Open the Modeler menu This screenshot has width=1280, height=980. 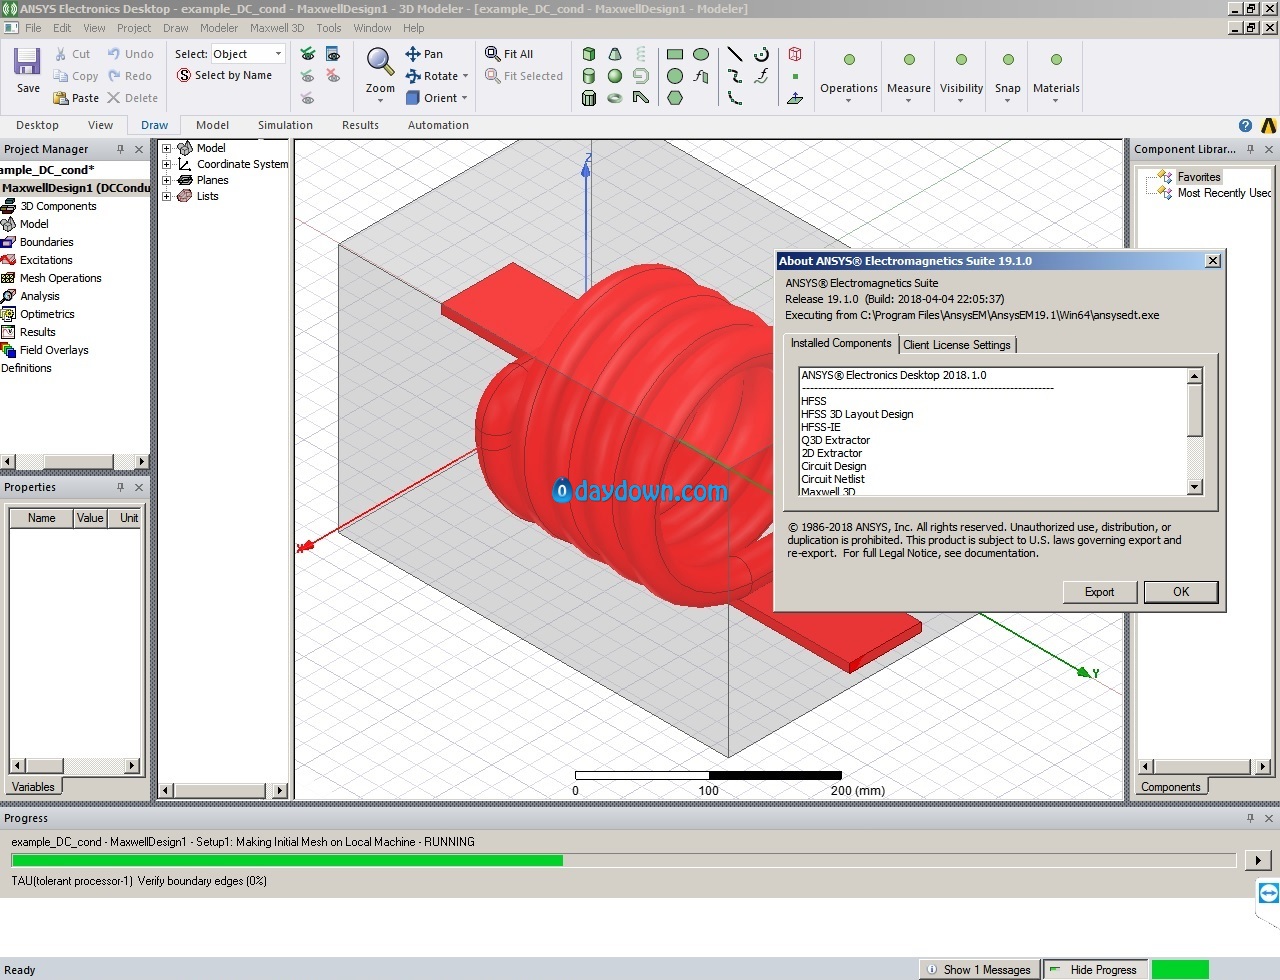coord(219,28)
